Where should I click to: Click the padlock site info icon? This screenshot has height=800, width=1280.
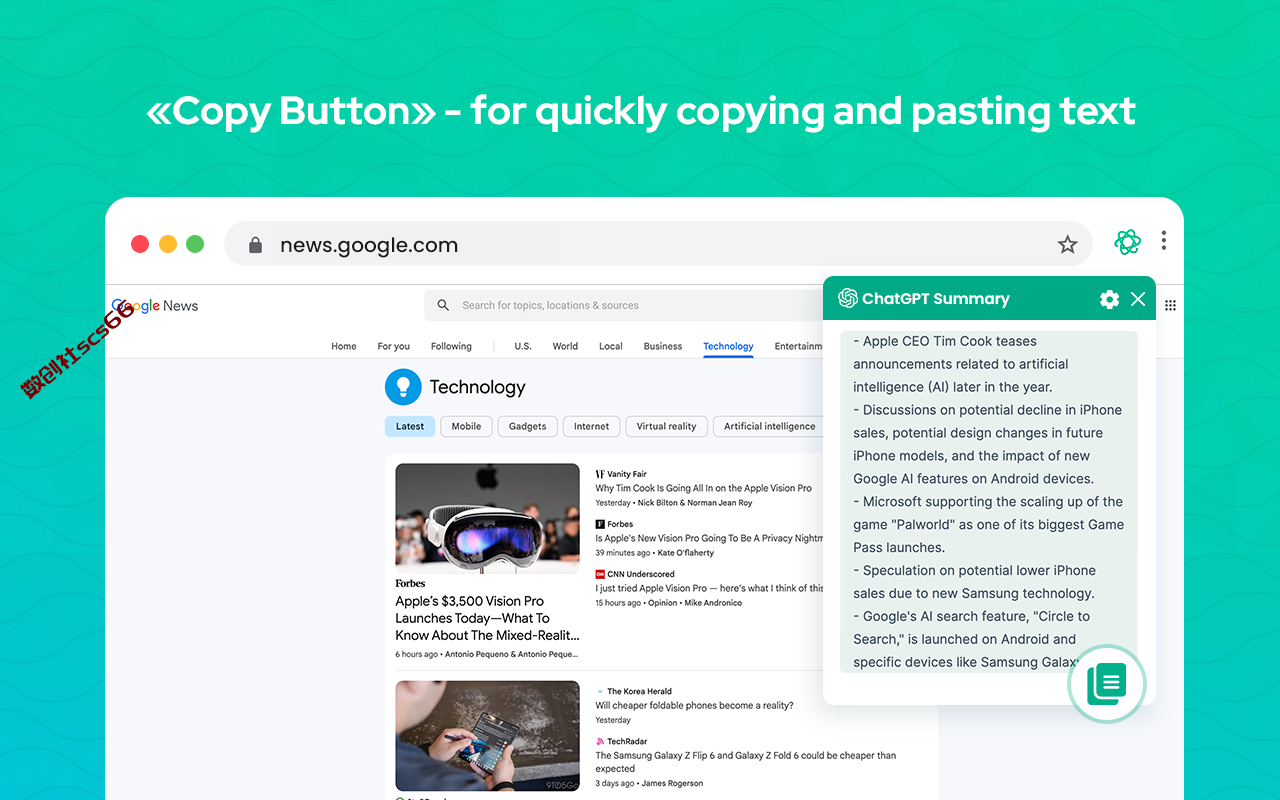point(255,245)
